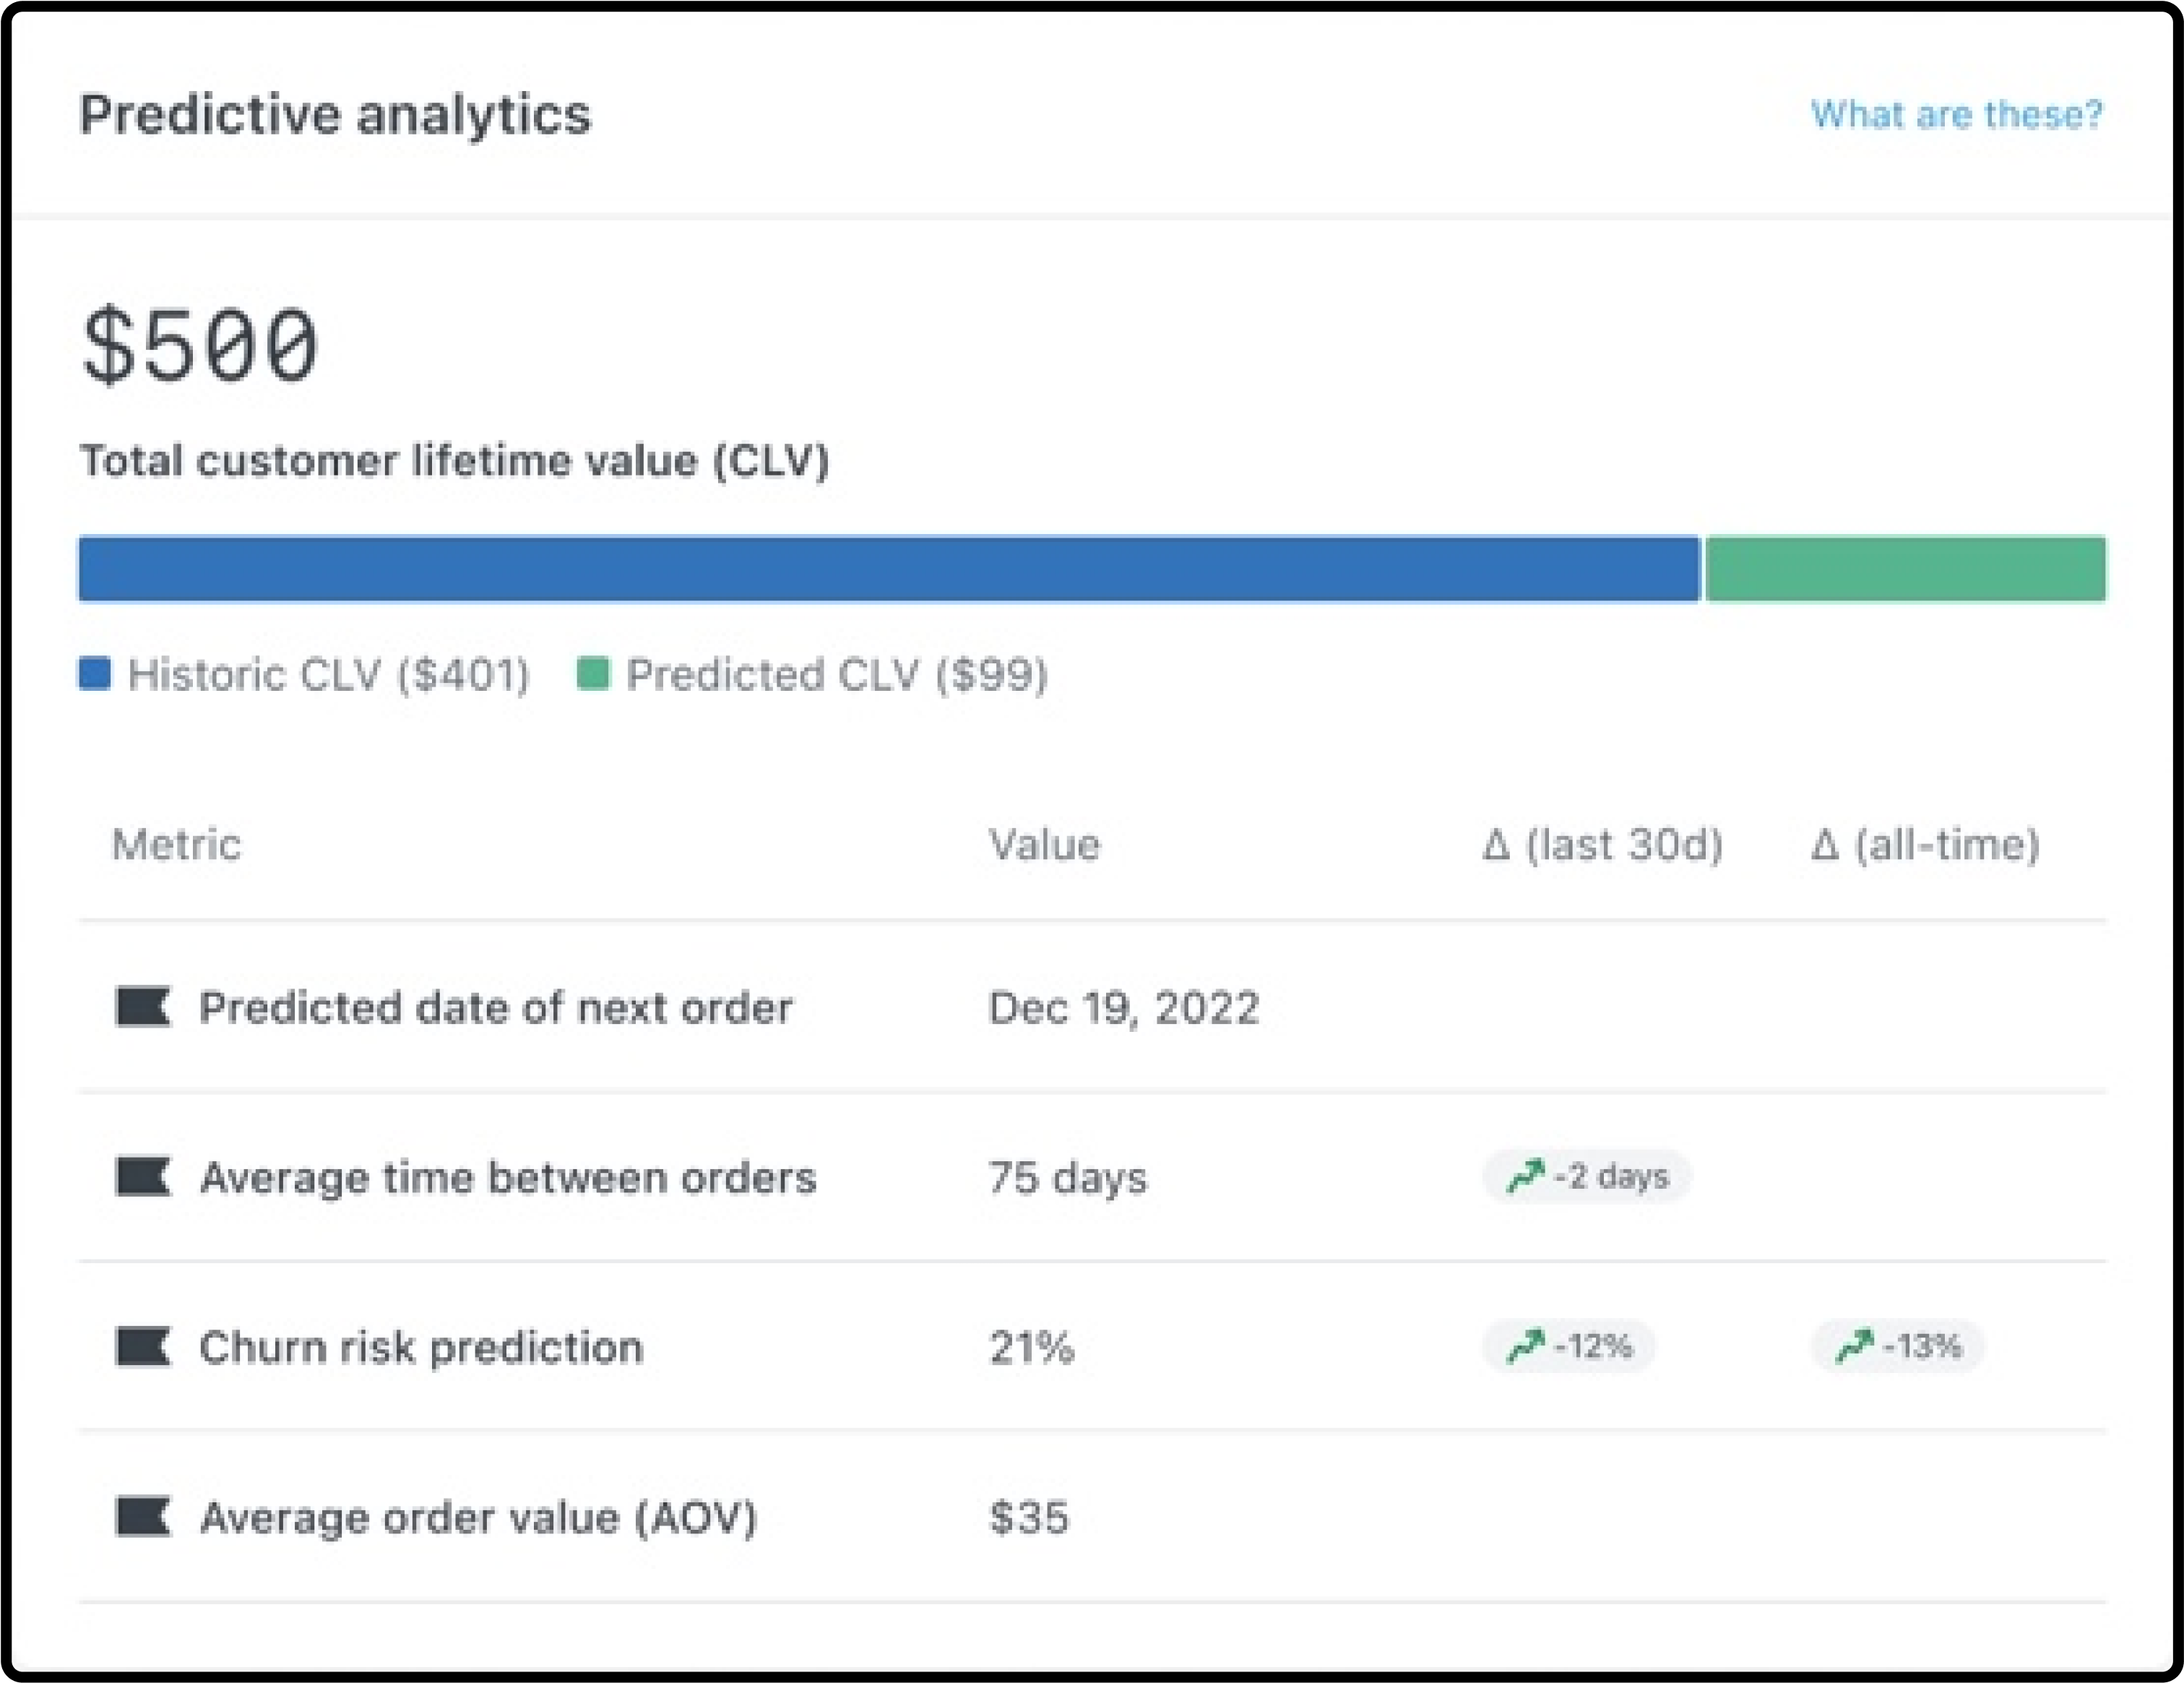Open the What are these? help link
Image resolution: width=2184 pixels, height=1683 pixels.
(1955, 115)
